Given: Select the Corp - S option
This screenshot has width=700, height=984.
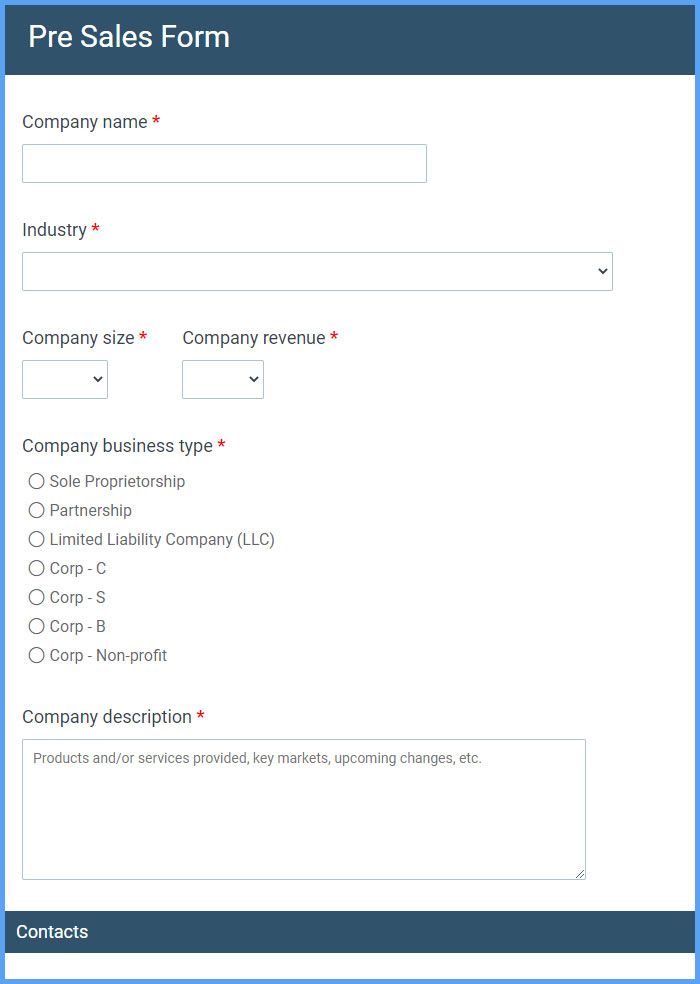Looking at the screenshot, I should (x=36, y=597).
